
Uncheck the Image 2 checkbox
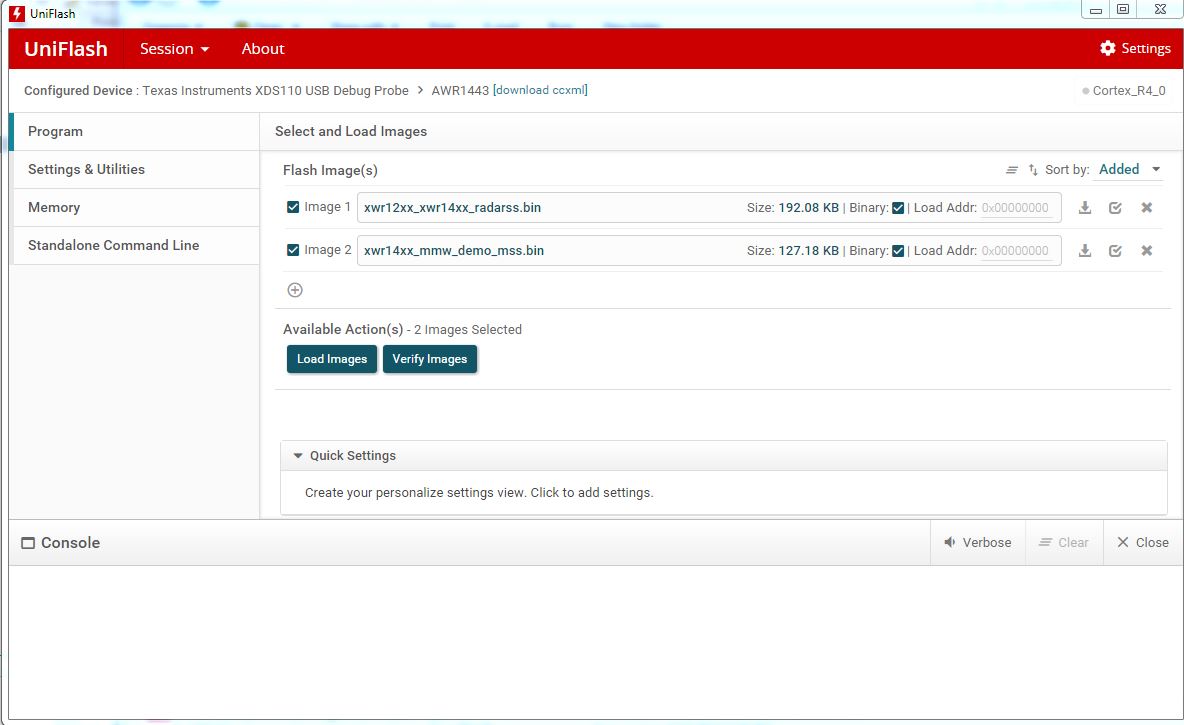click(x=293, y=250)
